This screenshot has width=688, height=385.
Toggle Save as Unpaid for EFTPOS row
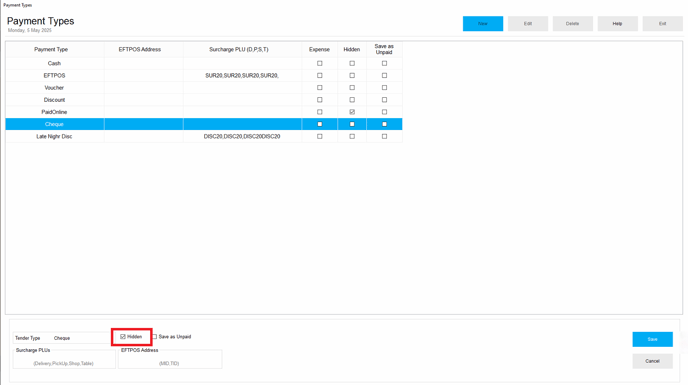click(x=384, y=76)
